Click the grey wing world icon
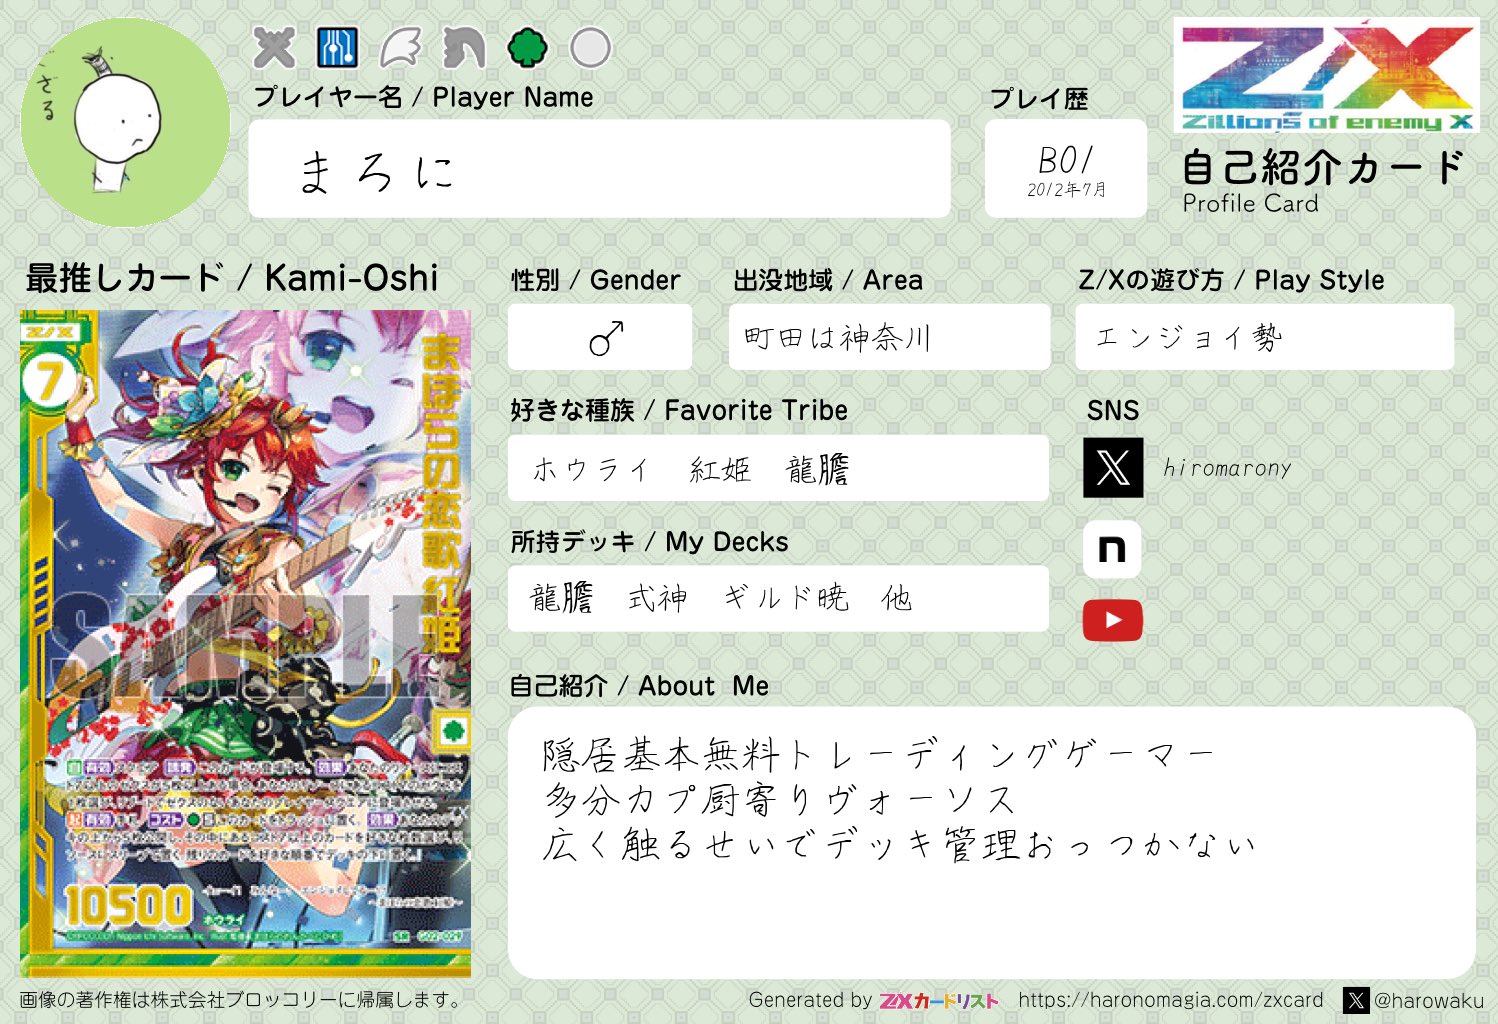Screen dimensions: 1498x1024 [400, 47]
